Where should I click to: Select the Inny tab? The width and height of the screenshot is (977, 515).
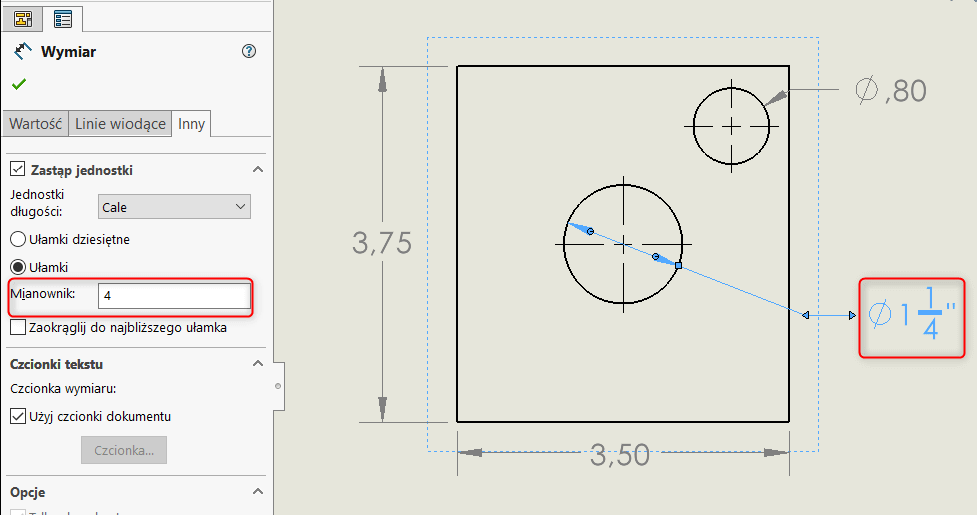191,124
